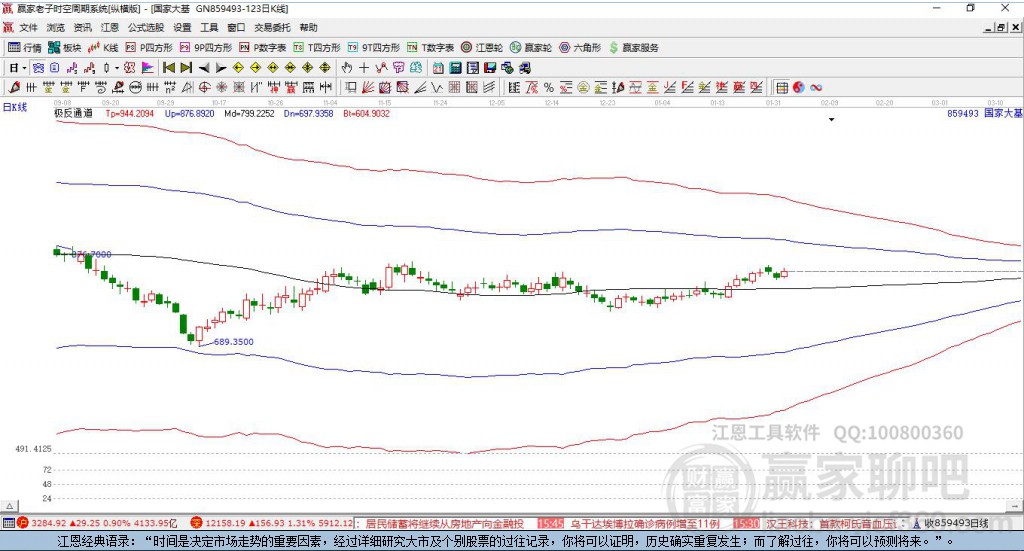Switch to K线 chart view
Viewport: 1024px width, 551px height.
point(103,48)
